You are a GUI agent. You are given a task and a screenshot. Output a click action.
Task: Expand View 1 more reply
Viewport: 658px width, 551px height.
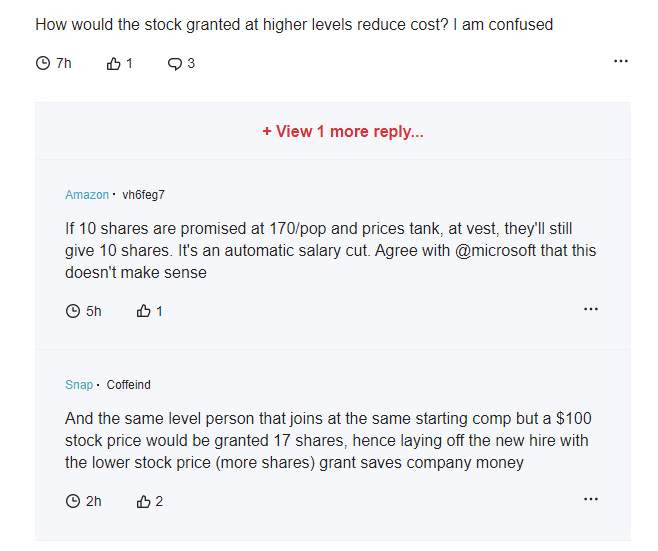(343, 132)
